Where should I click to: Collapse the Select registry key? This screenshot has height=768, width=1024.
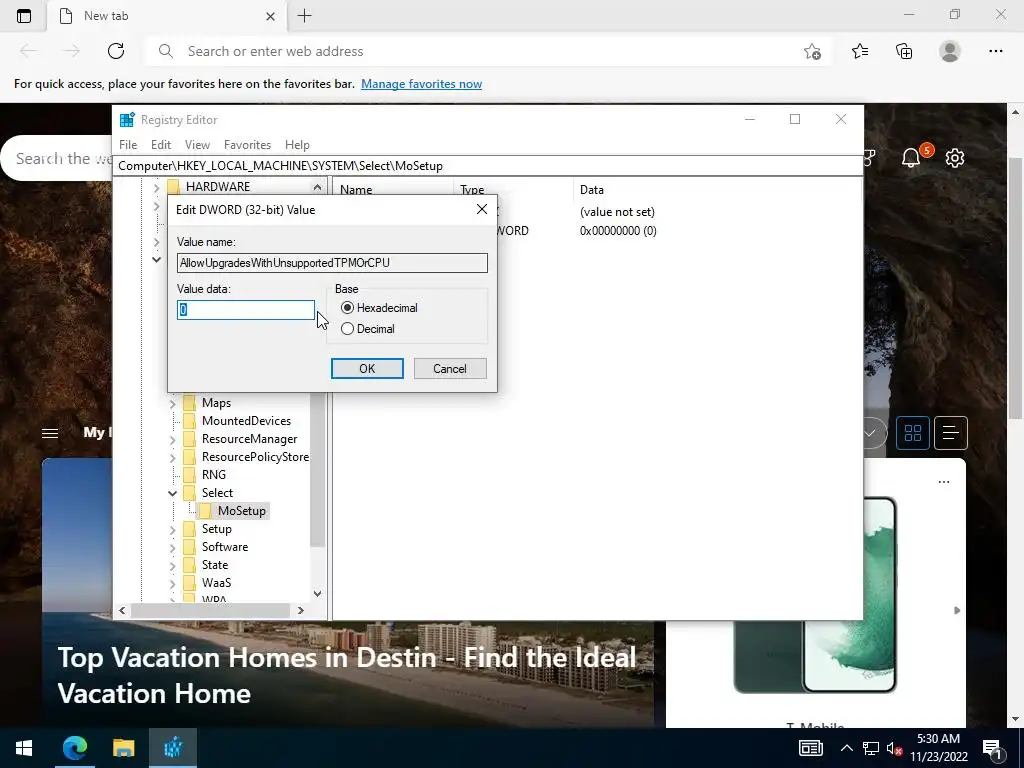pyautogui.click(x=172, y=493)
